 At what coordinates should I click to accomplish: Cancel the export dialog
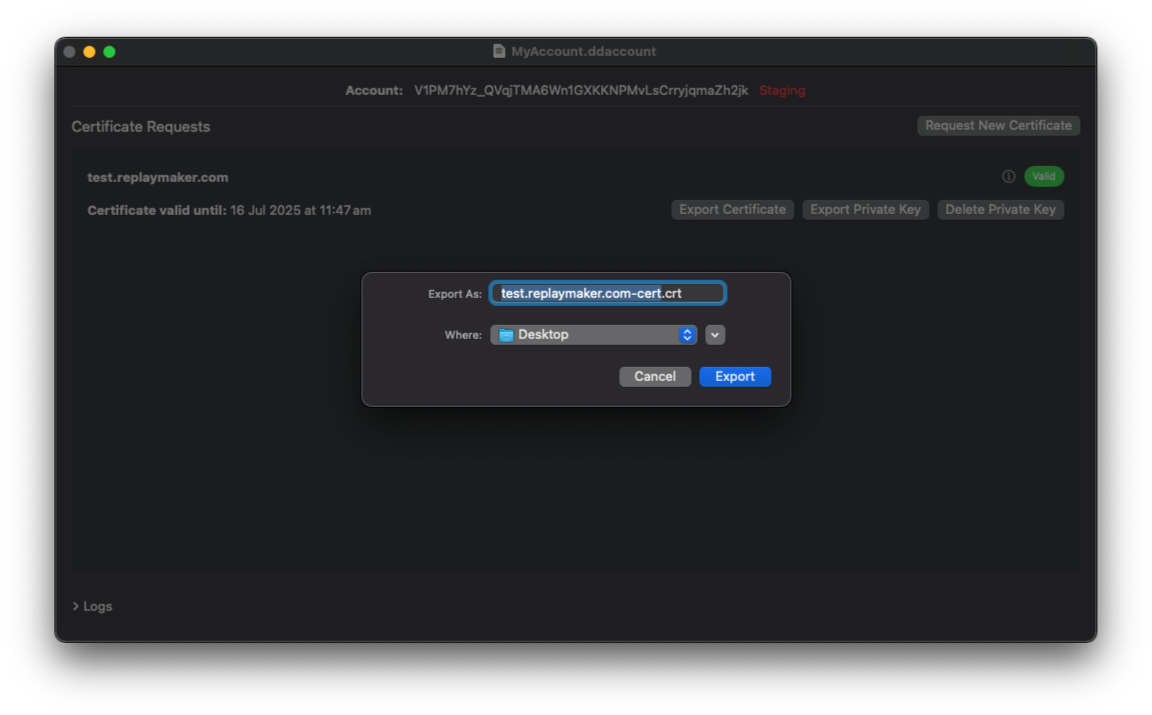(654, 377)
